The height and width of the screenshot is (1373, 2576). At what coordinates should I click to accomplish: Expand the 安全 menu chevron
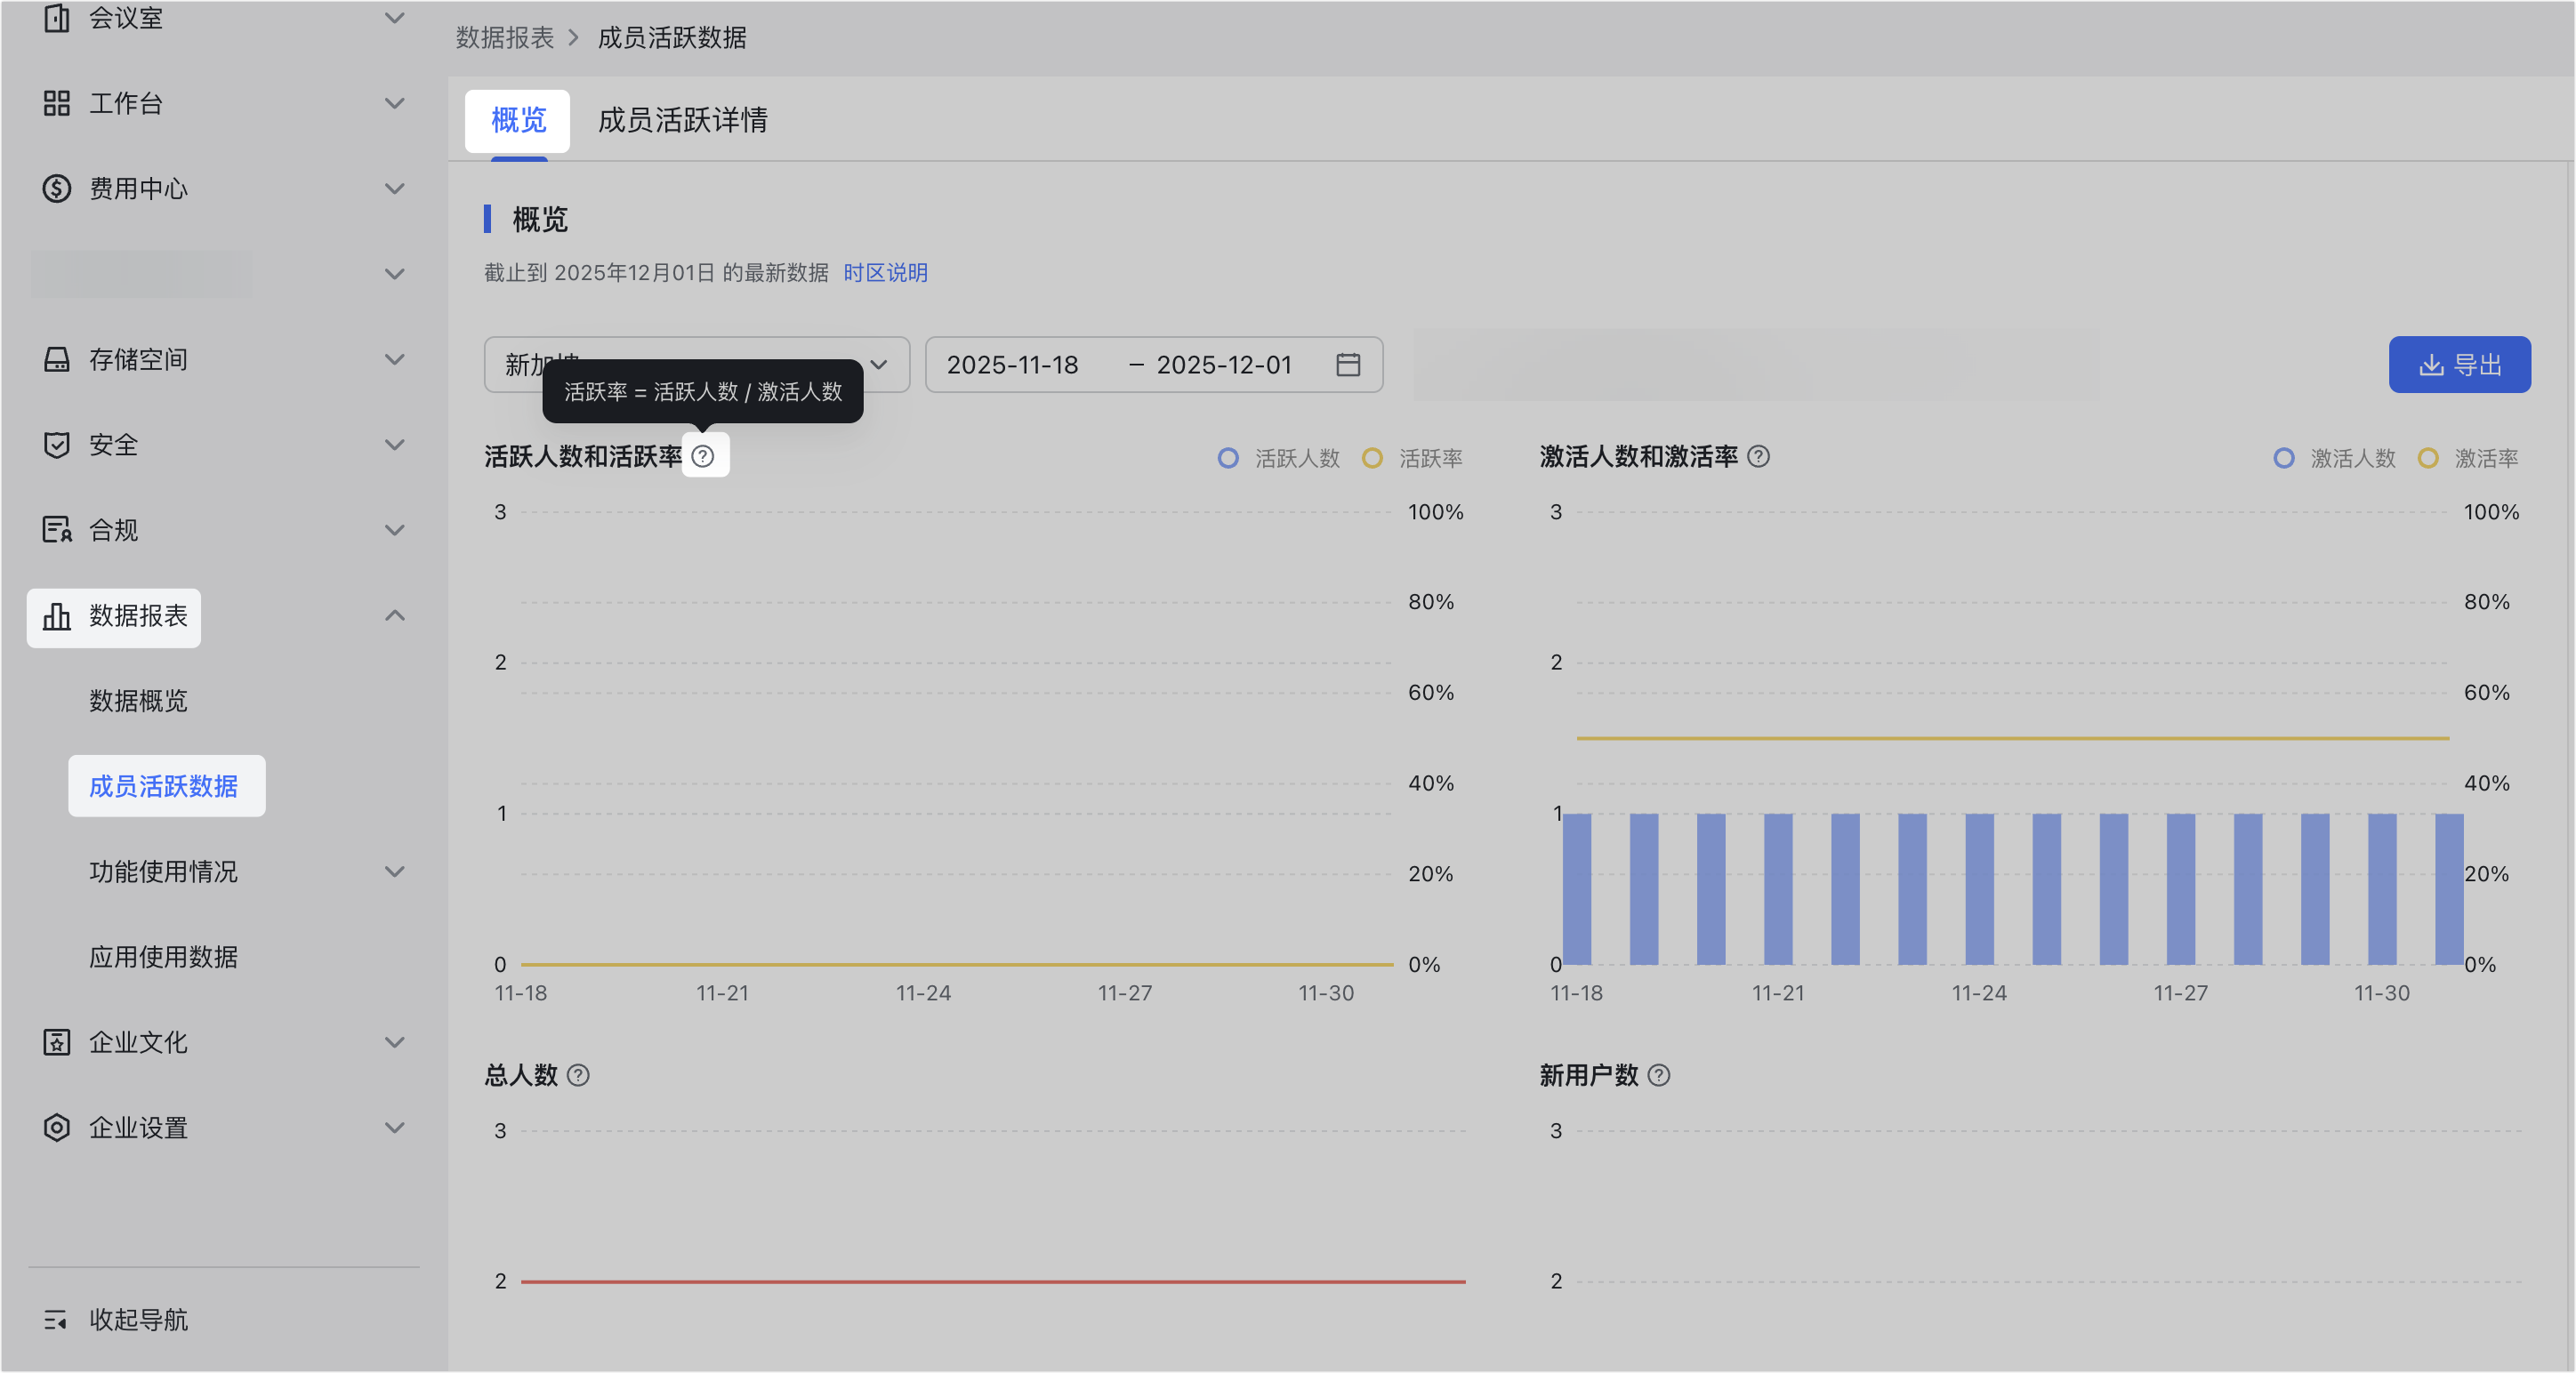[395, 444]
